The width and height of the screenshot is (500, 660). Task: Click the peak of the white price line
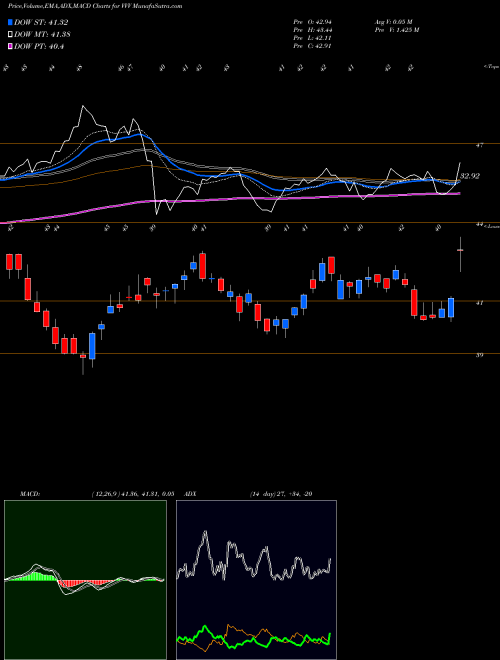pos(82,106)
